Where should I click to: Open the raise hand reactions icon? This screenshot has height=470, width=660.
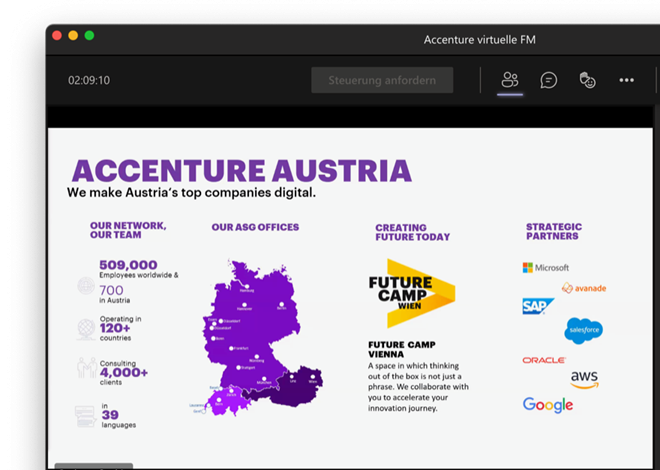point(587,80)
